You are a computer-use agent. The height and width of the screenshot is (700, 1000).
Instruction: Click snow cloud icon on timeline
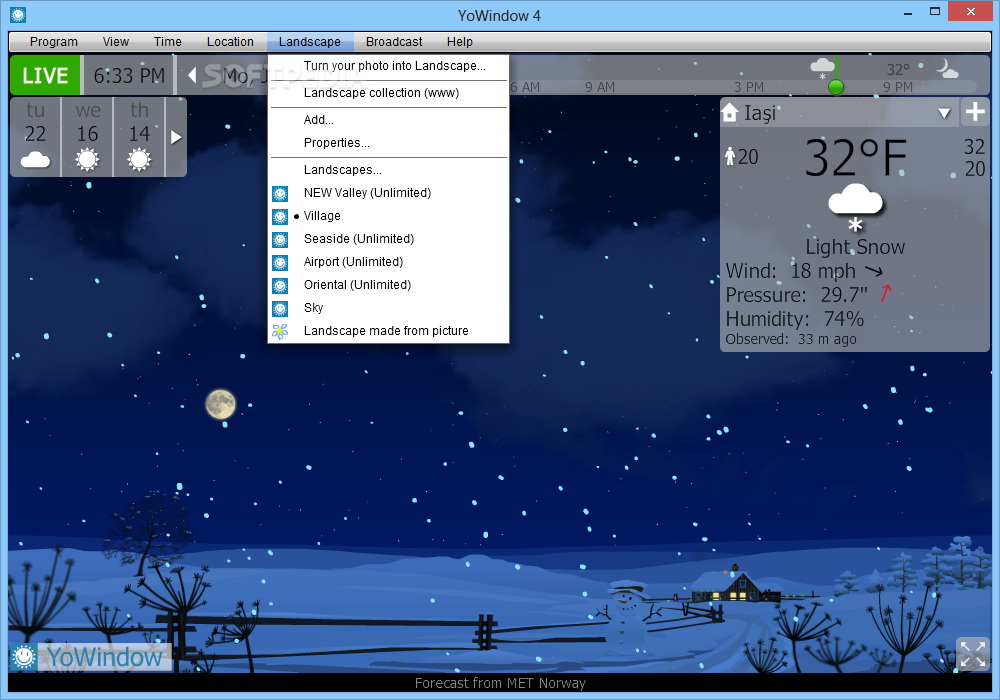click(822, 68)
